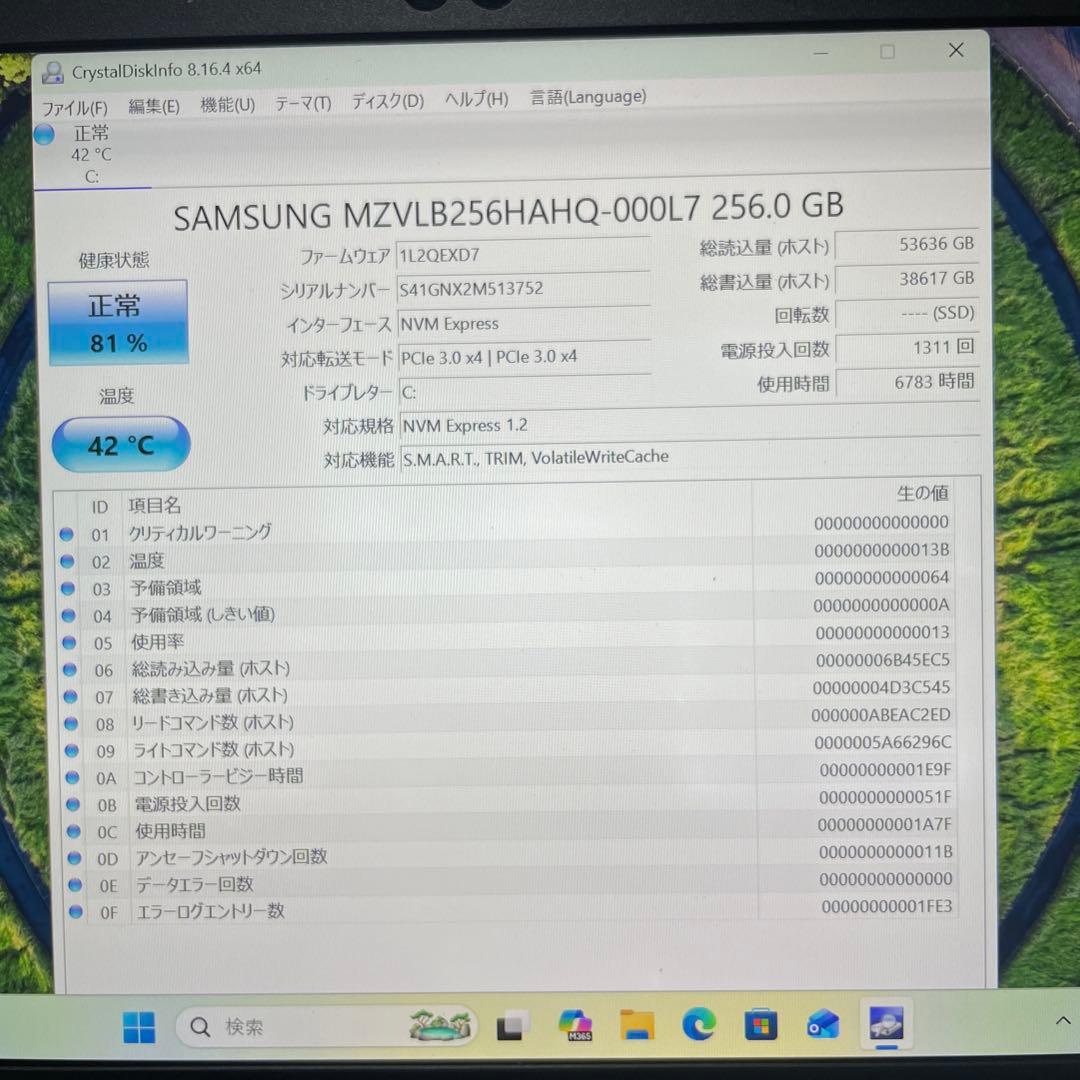
Task: Click raw value 000000ABEAC2ED
Action: tap(880, 715)
